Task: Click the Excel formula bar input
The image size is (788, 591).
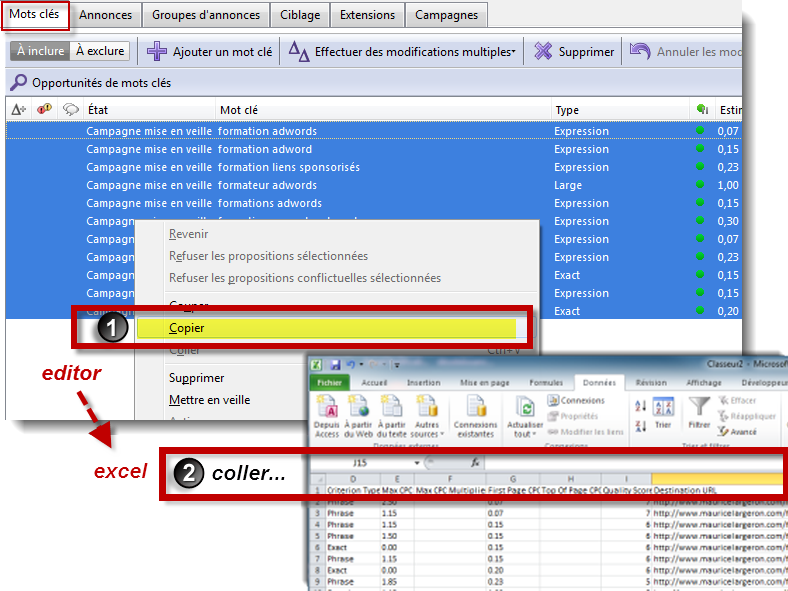Action: (x=632, y=463)
